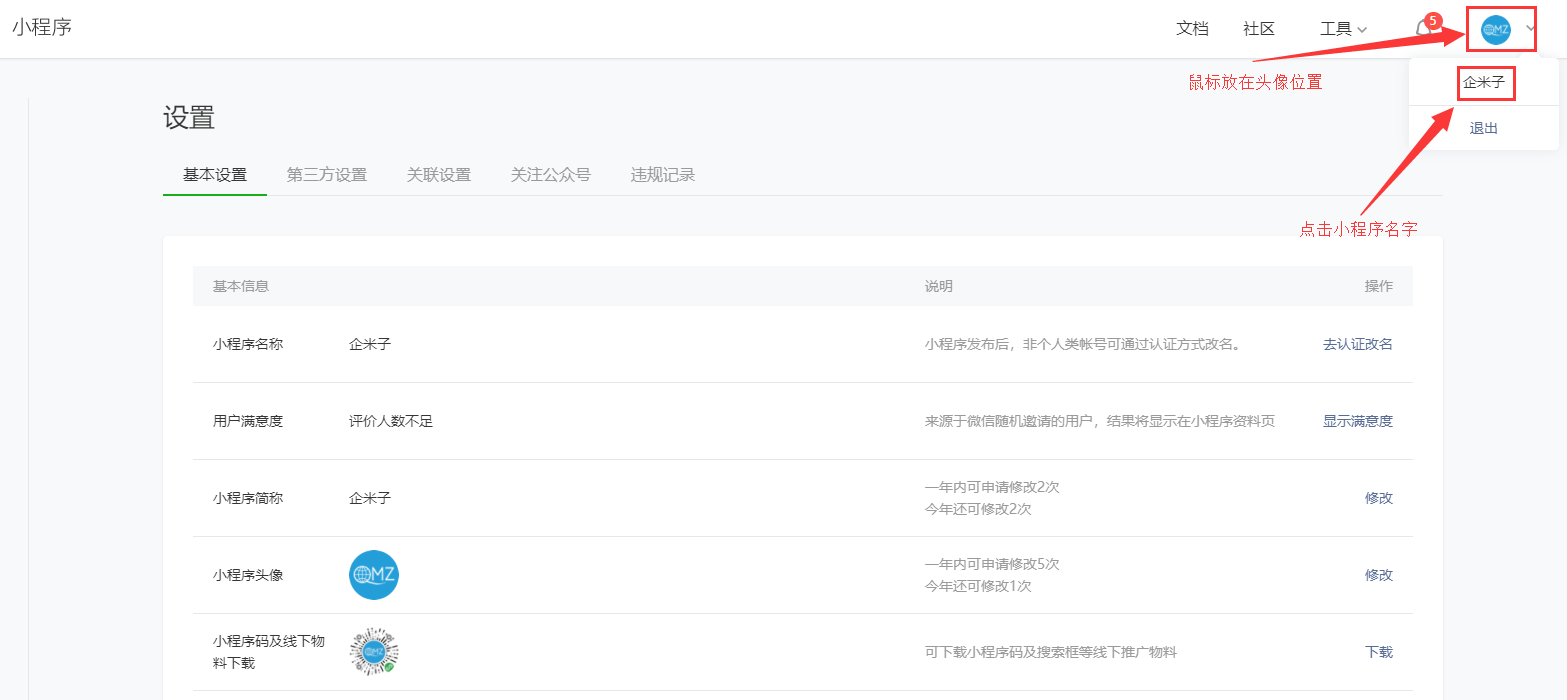The width and height of the screenshot is (1567, 700).
Task: Click the 一年内可申请修改2次 note
Action: pos(992,487)
